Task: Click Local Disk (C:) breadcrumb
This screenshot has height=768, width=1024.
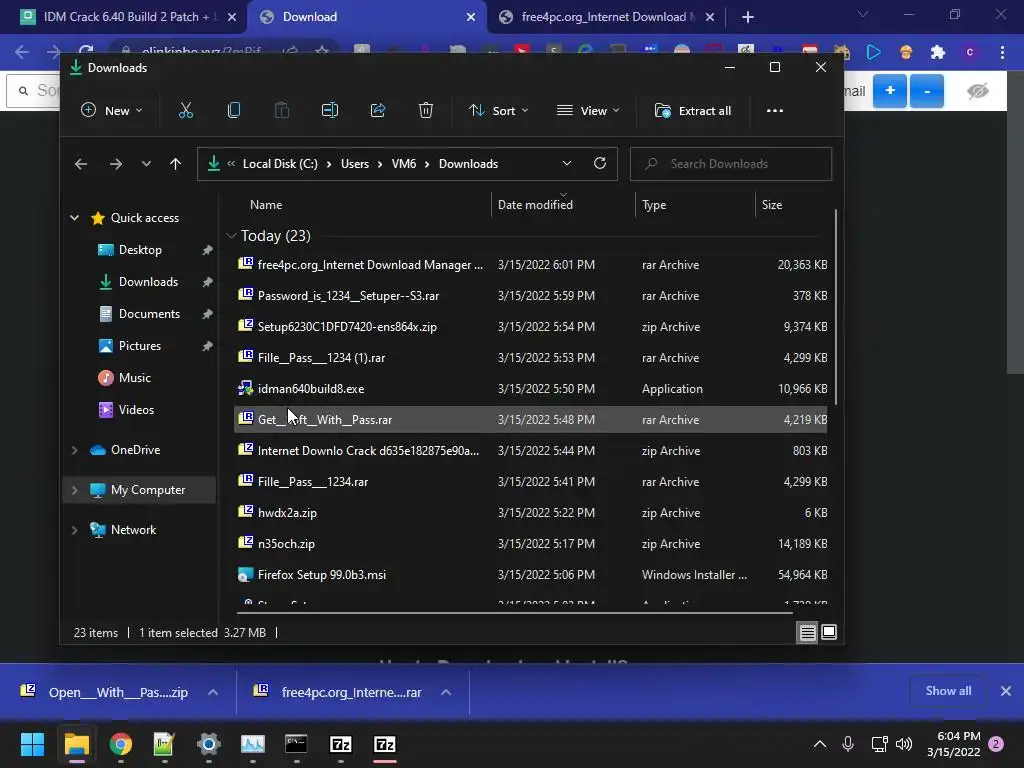Action: (x=280, y=164)
